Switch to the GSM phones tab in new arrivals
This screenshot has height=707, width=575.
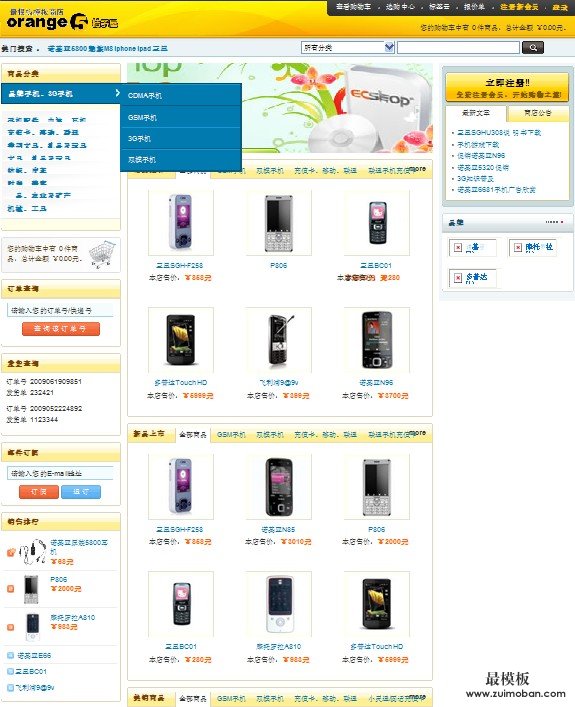[231, 435]
